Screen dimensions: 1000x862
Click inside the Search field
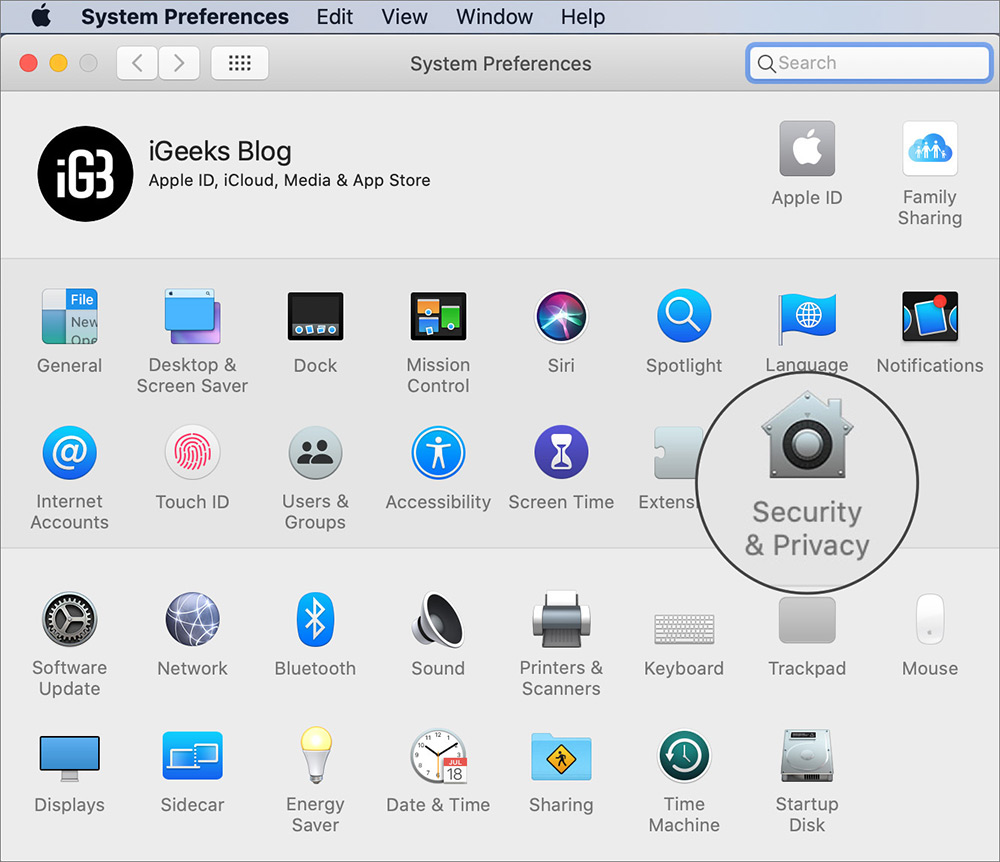click(x=868, y=62)
